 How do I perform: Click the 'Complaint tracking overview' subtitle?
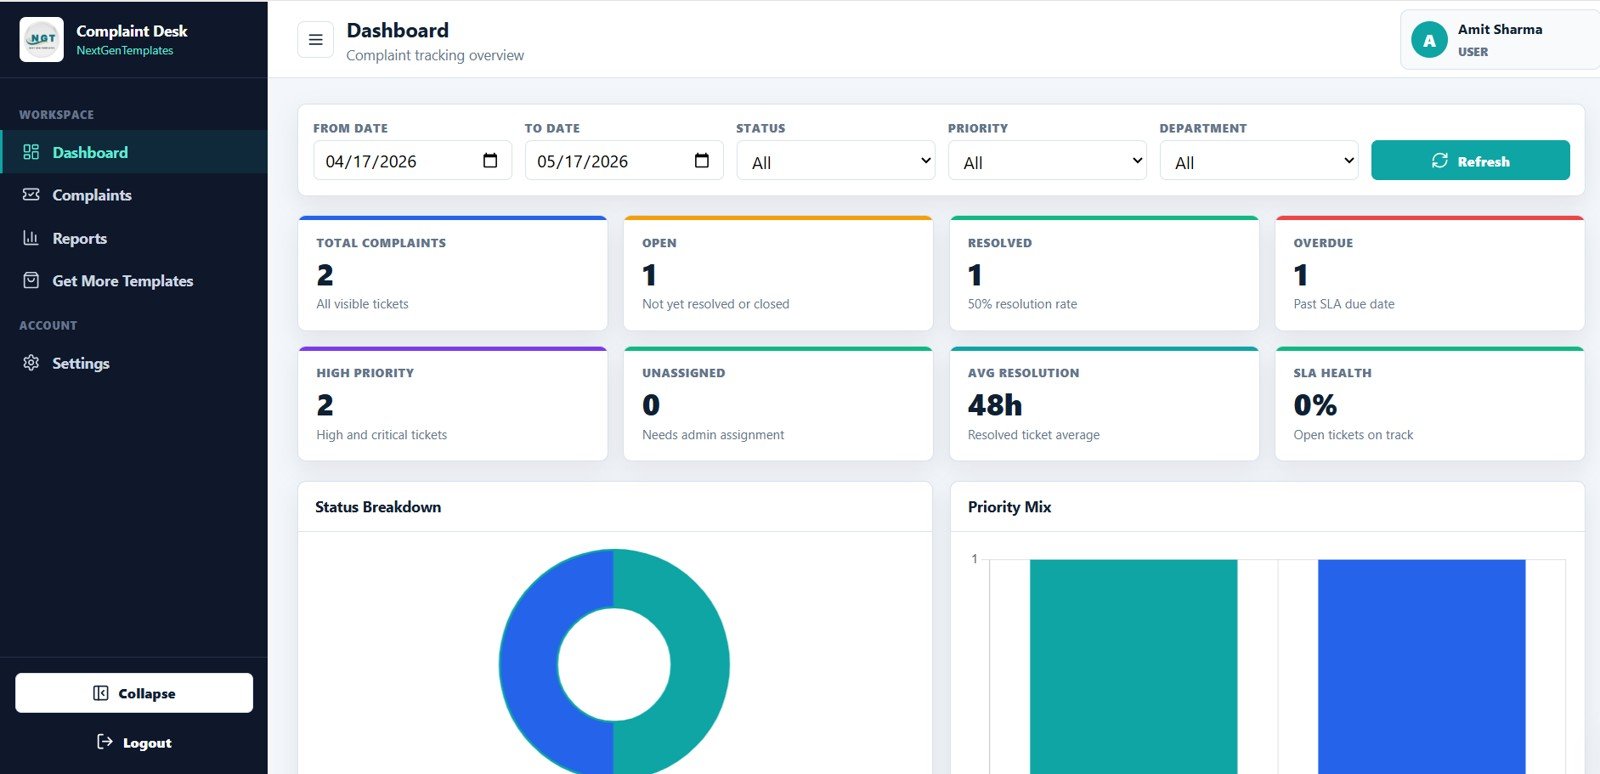[x=435, y=56]
